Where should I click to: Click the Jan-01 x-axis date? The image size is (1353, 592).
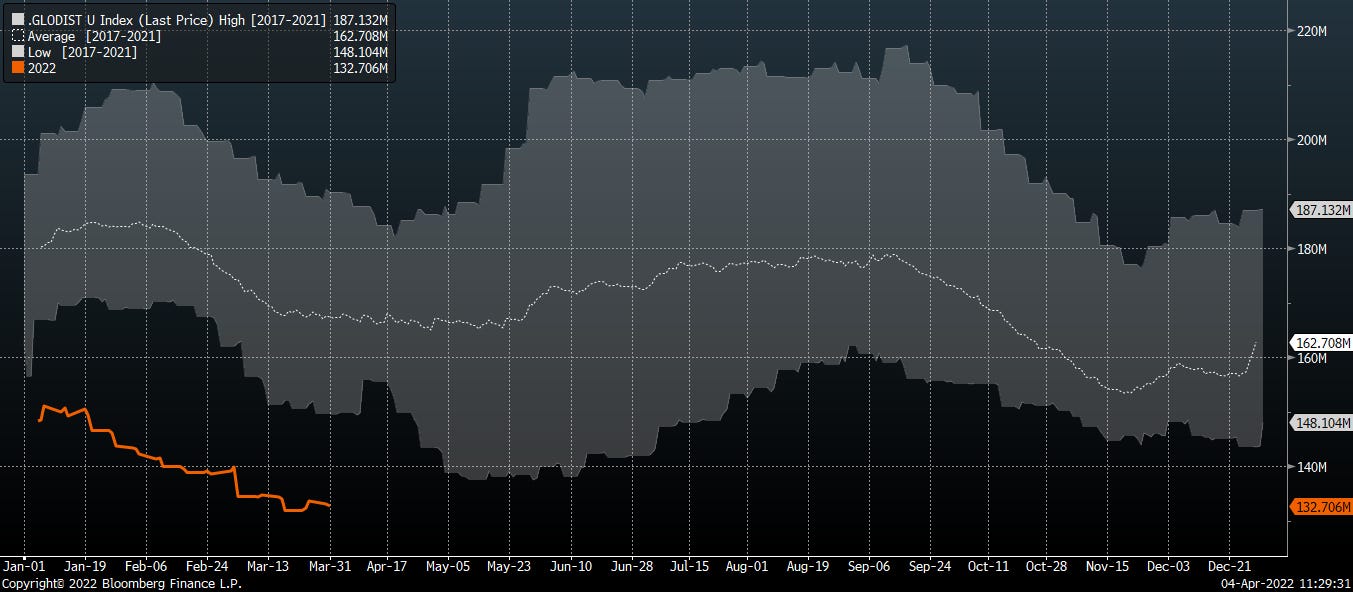click(25, 567)
